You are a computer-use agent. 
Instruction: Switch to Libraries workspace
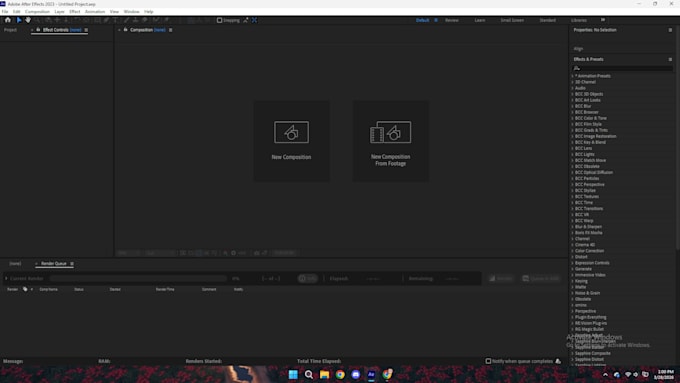click(x=579, y=20)
